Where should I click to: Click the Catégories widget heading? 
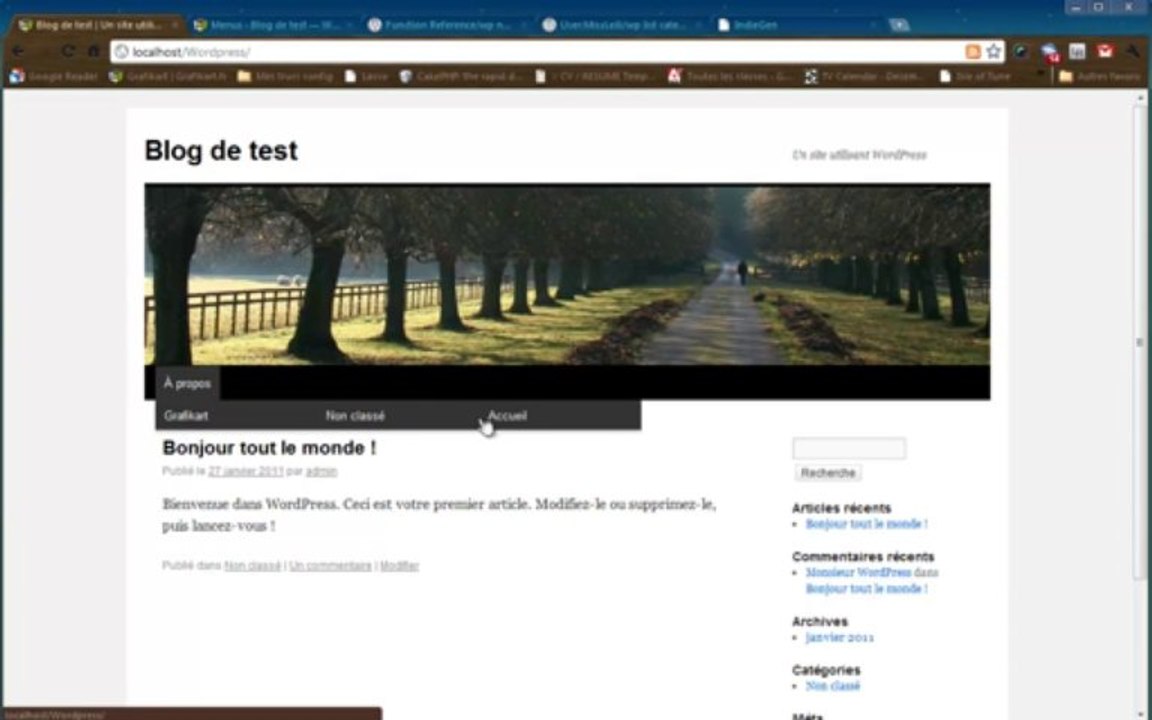tap(826, 670)
